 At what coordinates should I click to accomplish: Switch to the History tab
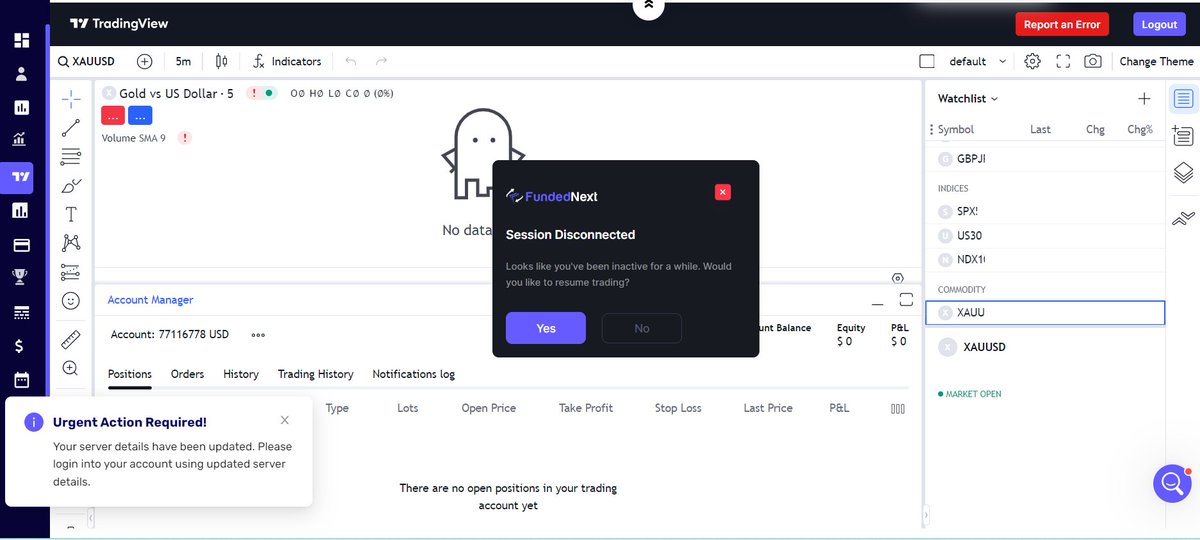click(241, 374)
